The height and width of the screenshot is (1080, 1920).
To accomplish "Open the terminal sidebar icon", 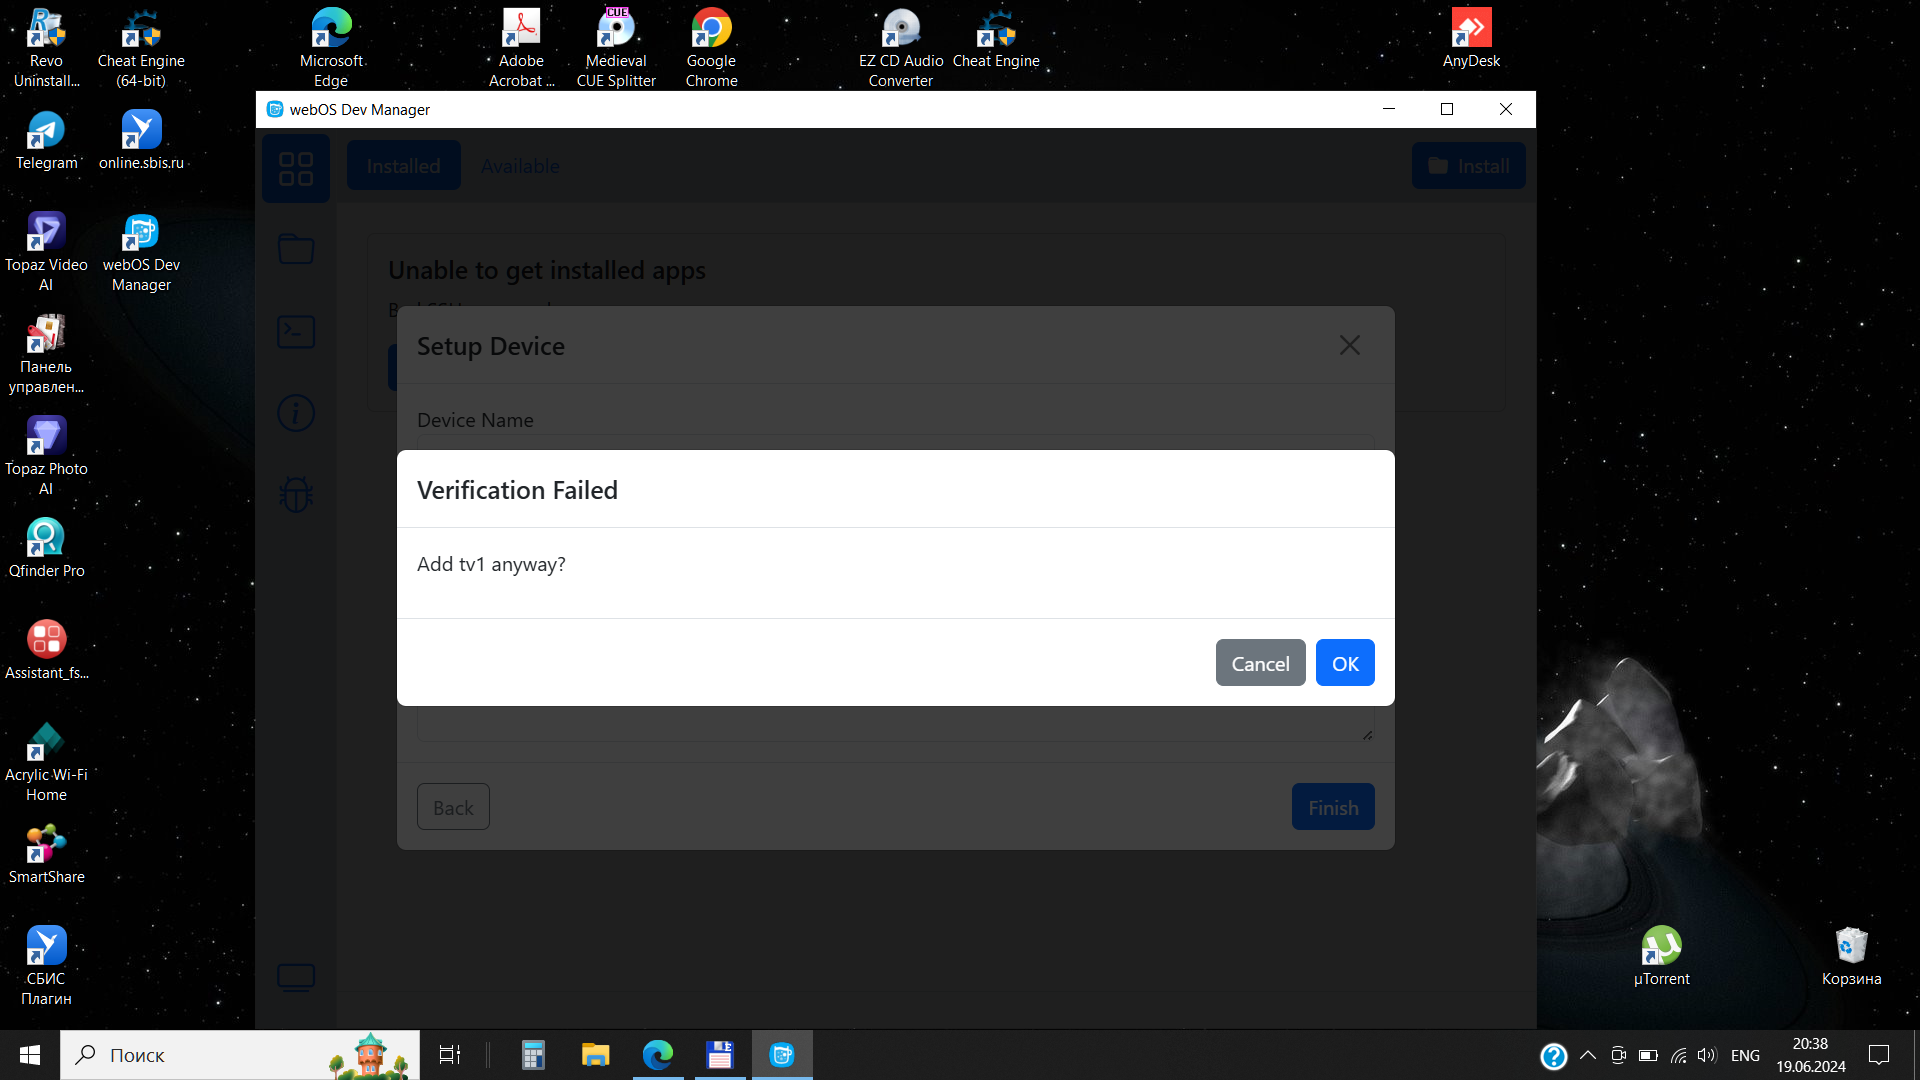I will (296, 331).
